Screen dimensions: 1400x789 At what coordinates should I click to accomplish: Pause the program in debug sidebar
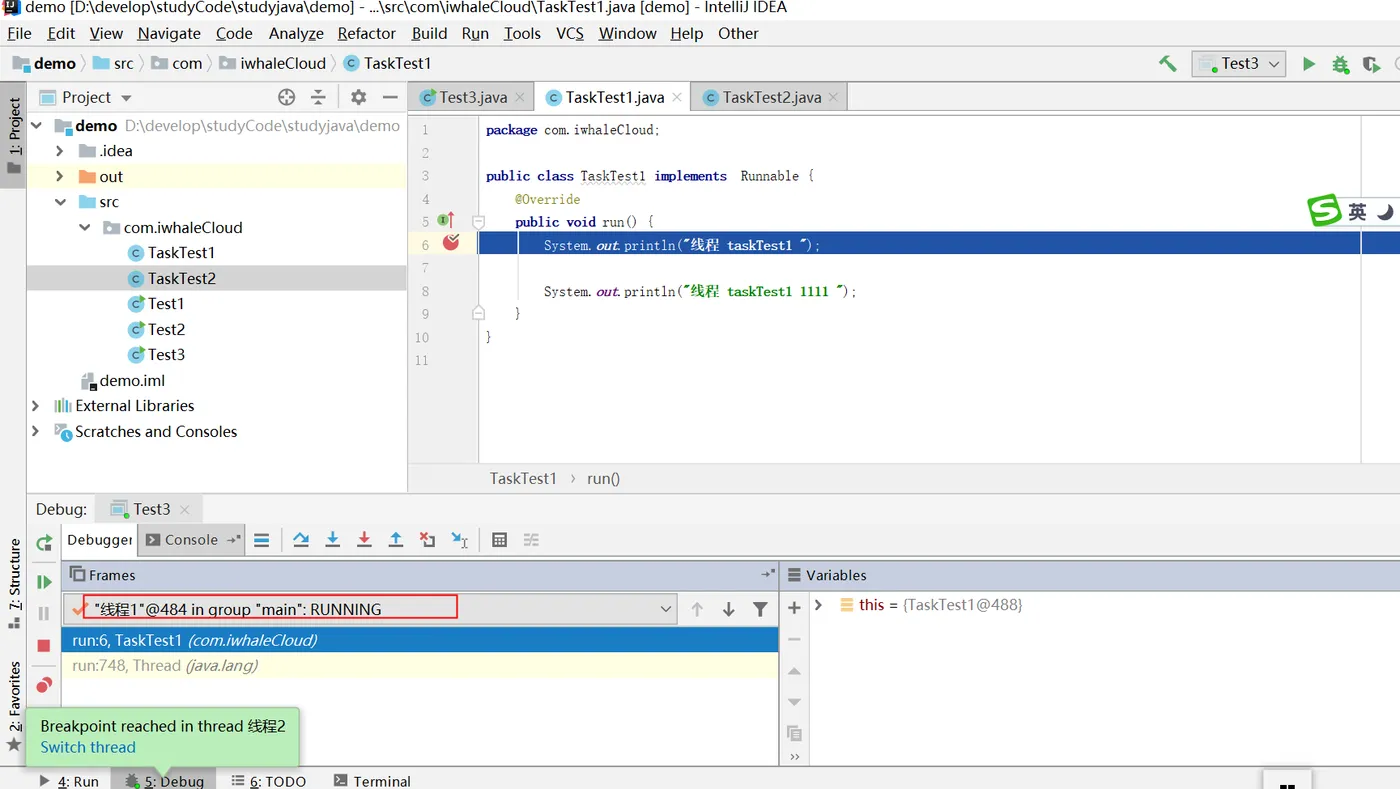[x=44, y=613]
